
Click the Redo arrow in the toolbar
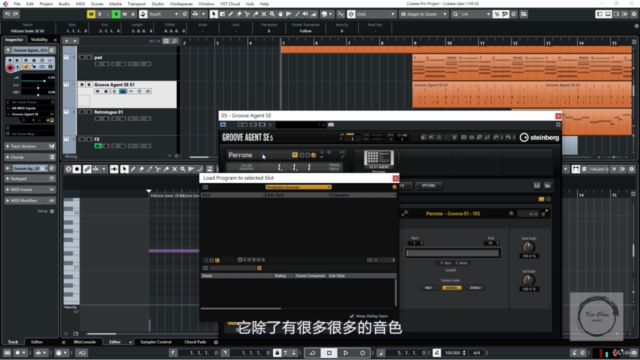point(16,14)
